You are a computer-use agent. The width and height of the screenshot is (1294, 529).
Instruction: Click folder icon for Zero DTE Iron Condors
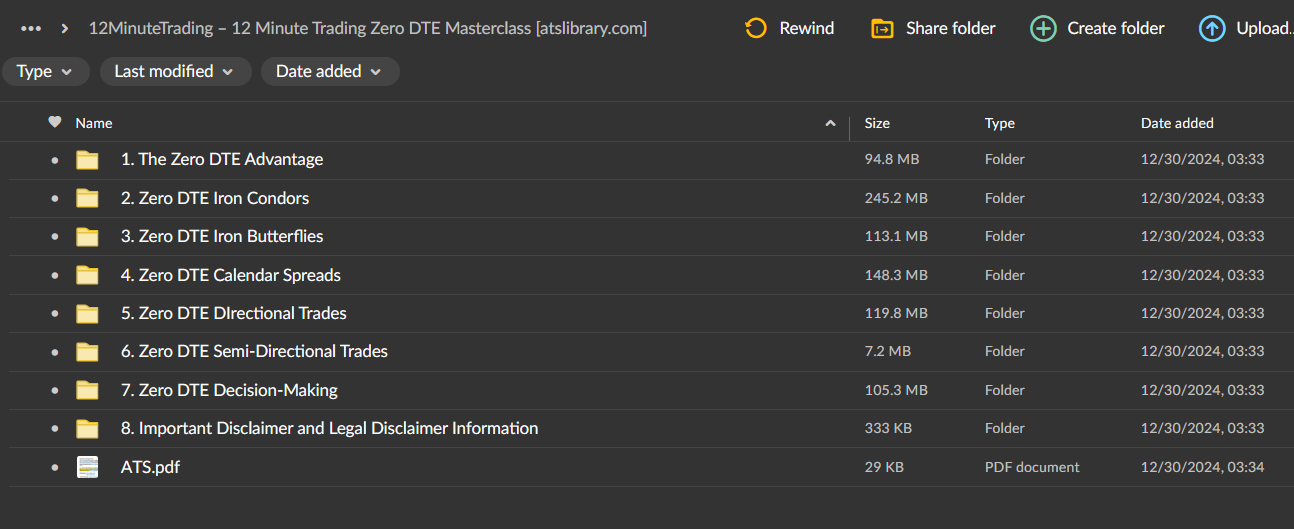pyautogui.click(x=88, y=198)
